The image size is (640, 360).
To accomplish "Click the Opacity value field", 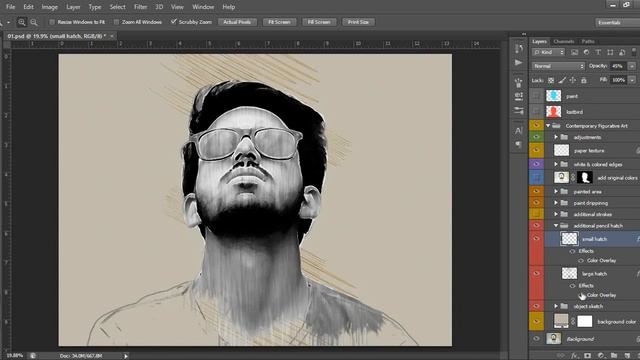I will tap(618, 66).
